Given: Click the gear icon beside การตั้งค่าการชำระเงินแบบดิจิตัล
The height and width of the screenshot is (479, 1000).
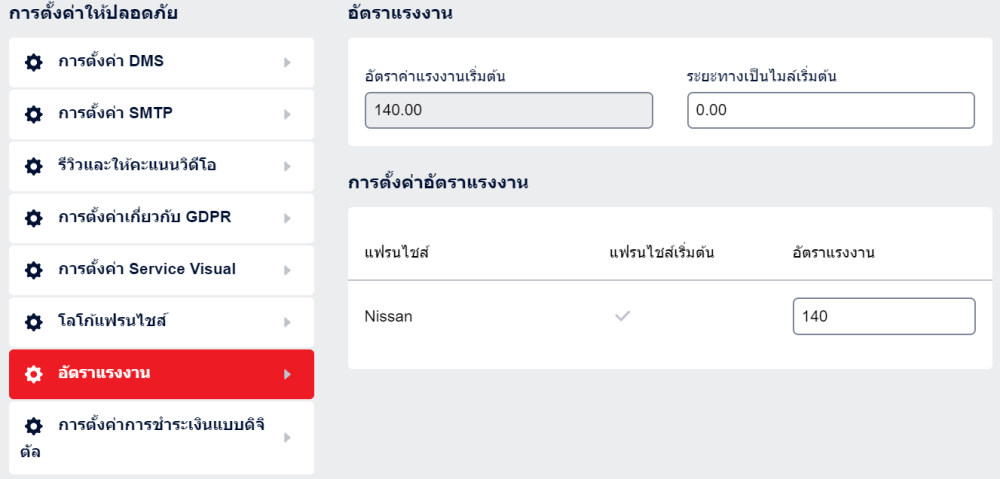Looking at the screenshot, I should pyautogui.click(x=34, y=426).
